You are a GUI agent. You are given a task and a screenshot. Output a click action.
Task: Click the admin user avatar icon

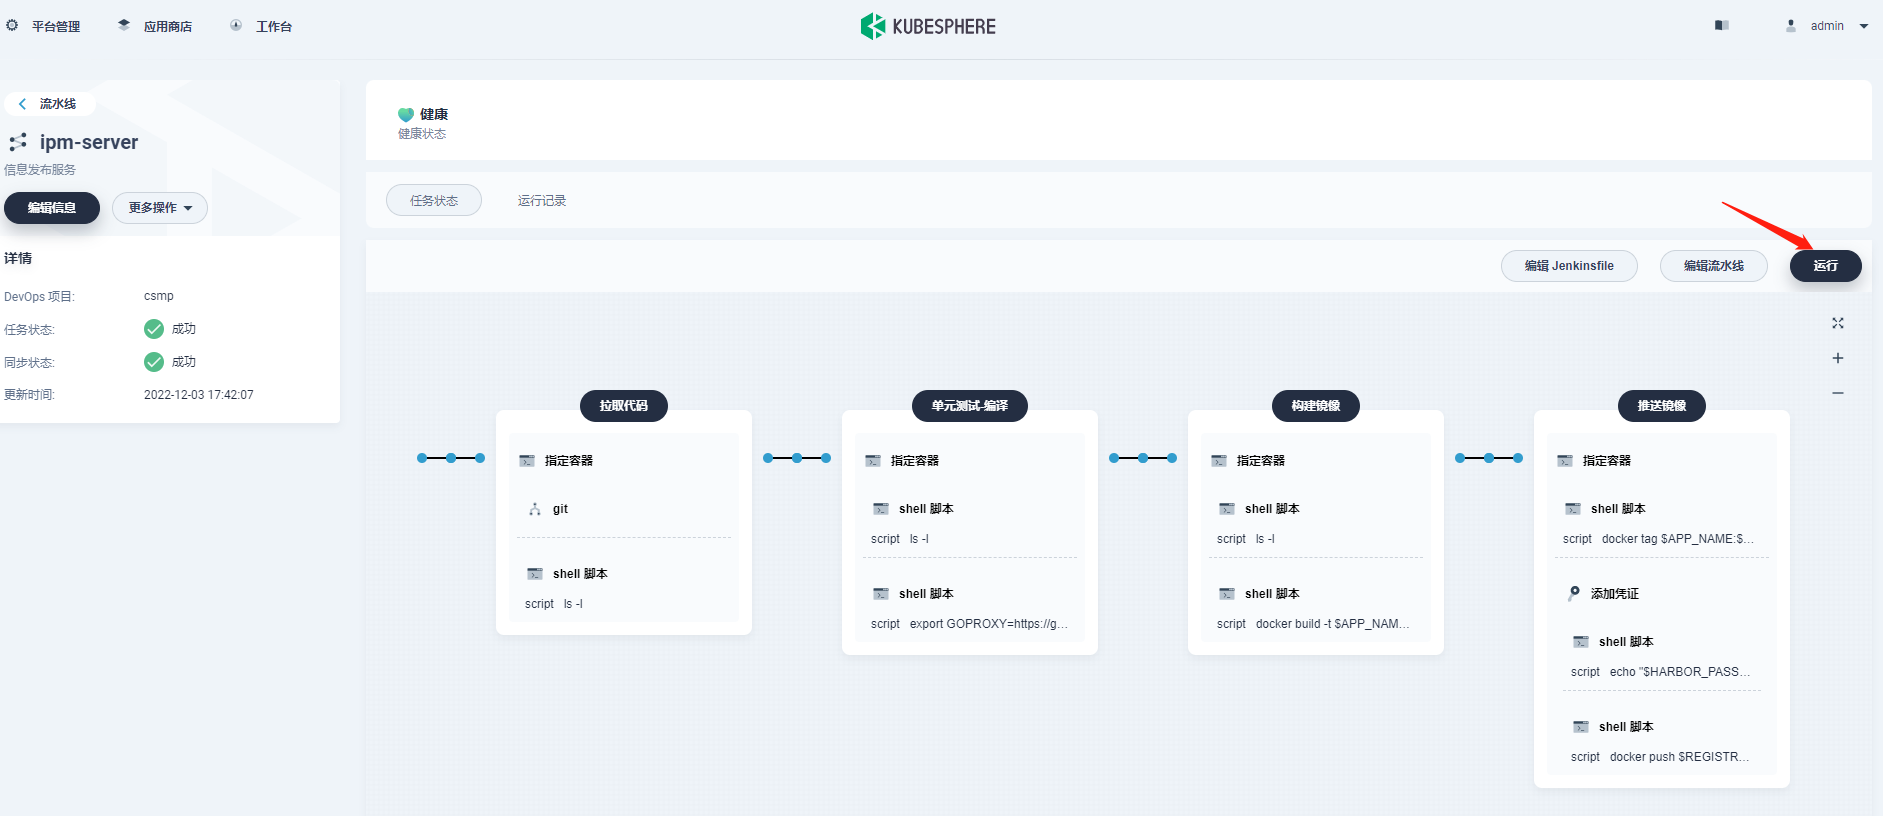tap(1791, 26)
